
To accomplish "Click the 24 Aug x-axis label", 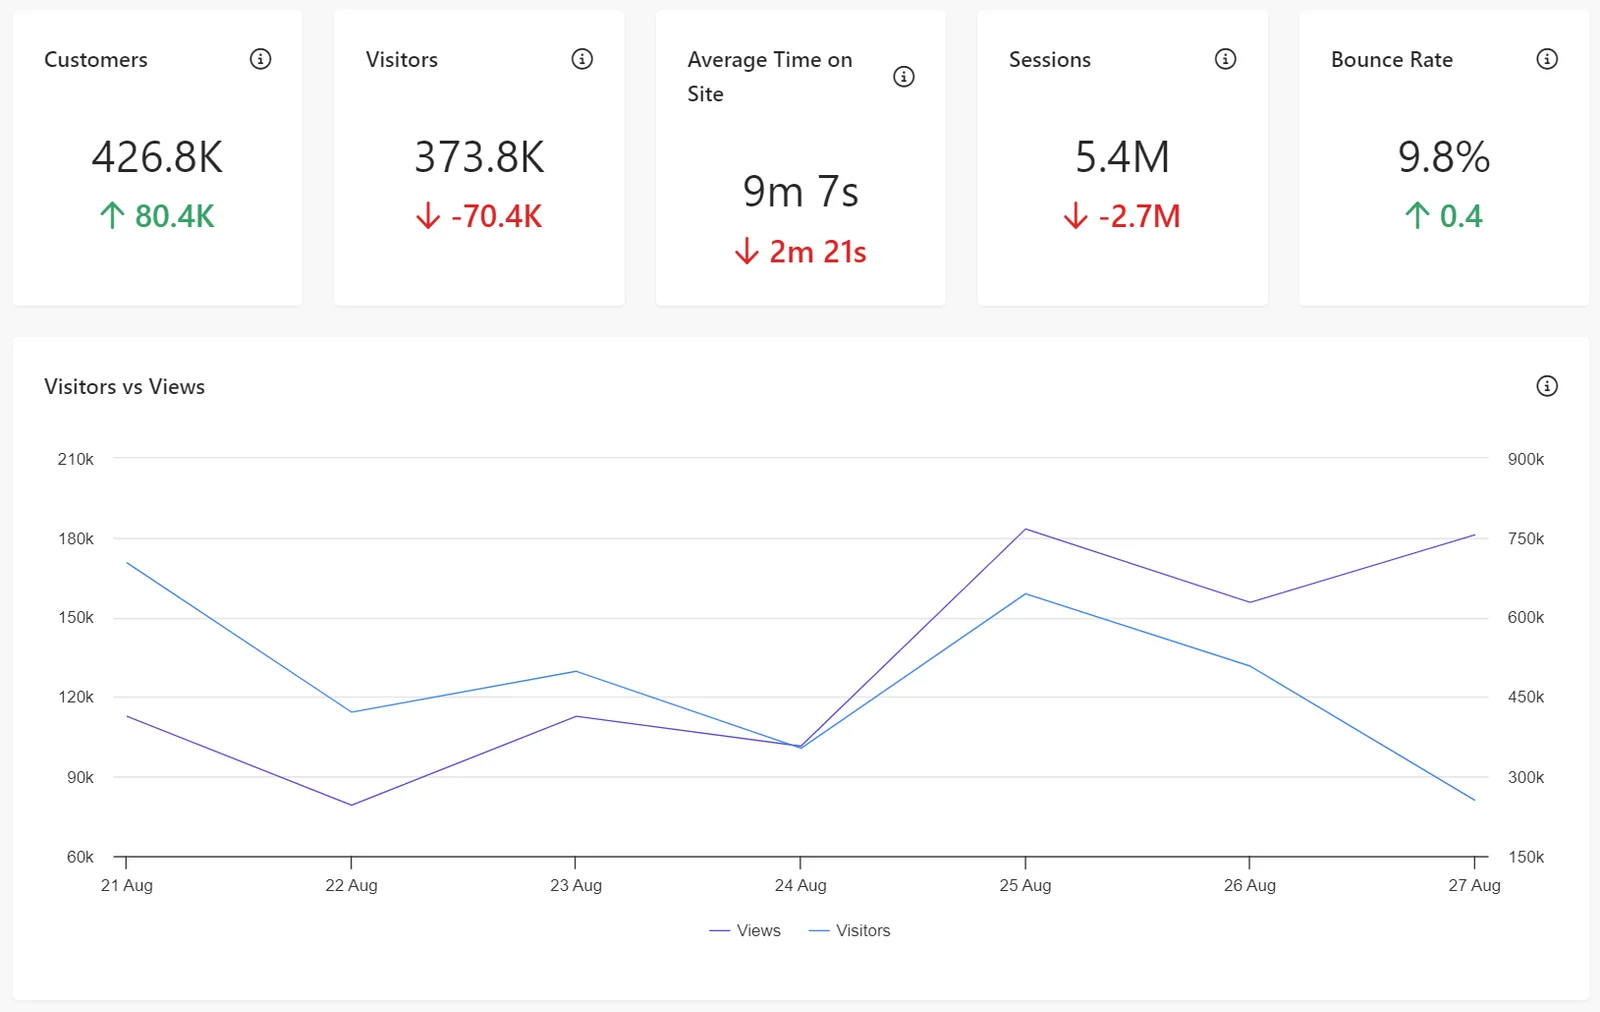I will (800, 885).
